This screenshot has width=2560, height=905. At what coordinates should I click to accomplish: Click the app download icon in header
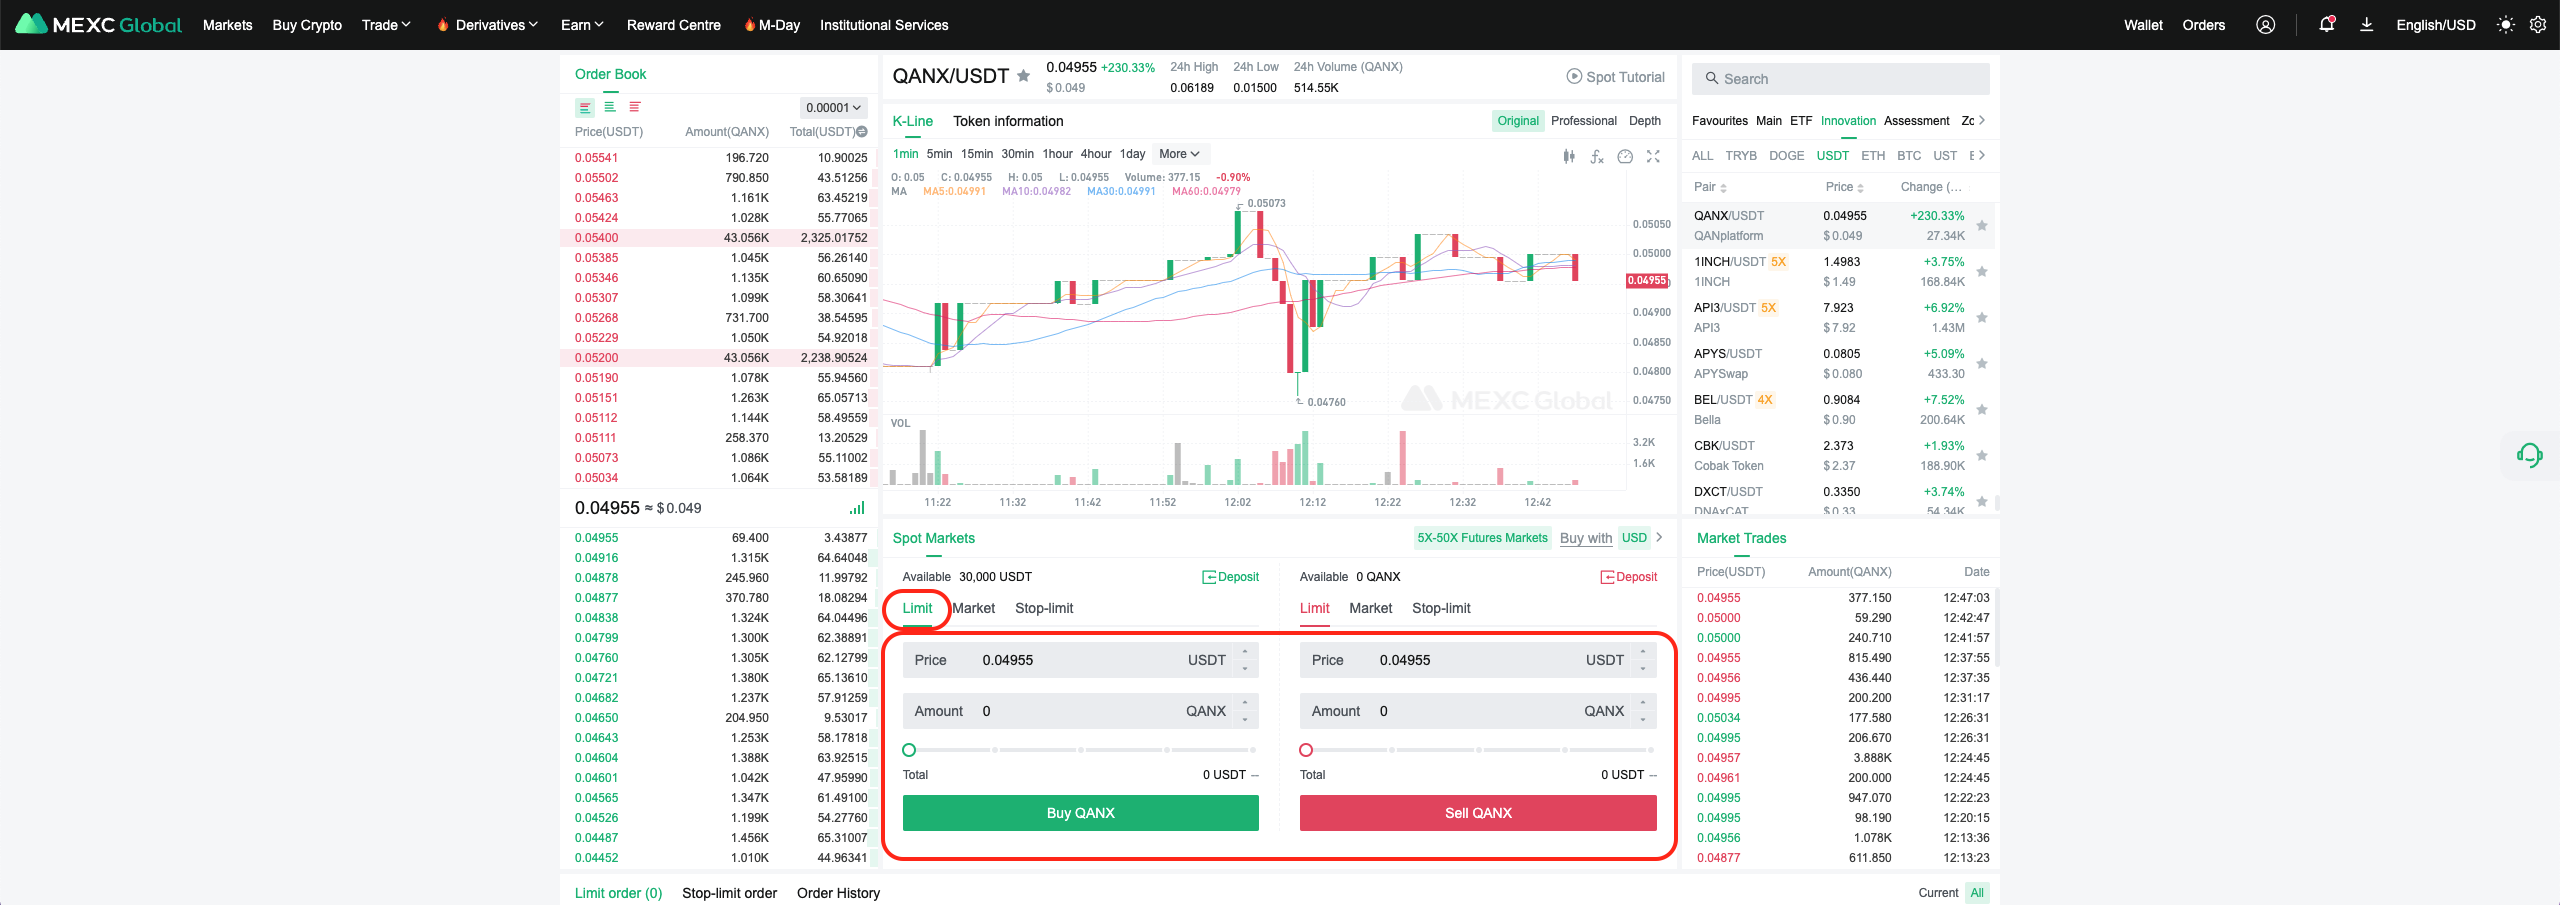pyautogui.click(x=2366, y=25)
